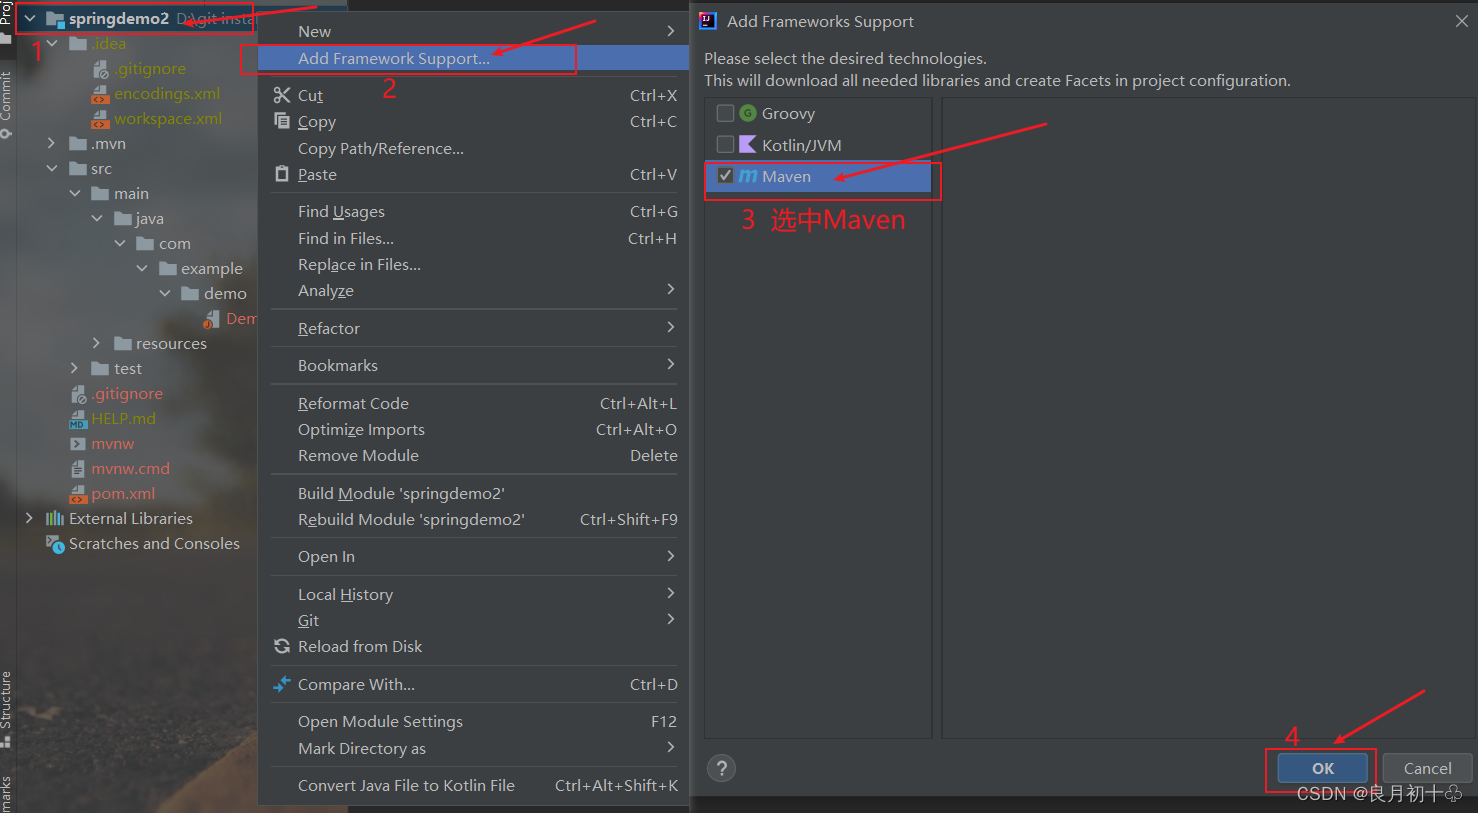The width and height of the screenshot is (1478, 813).
Task: Uncheck the Maven checkbox
Action: click(726, 176)
